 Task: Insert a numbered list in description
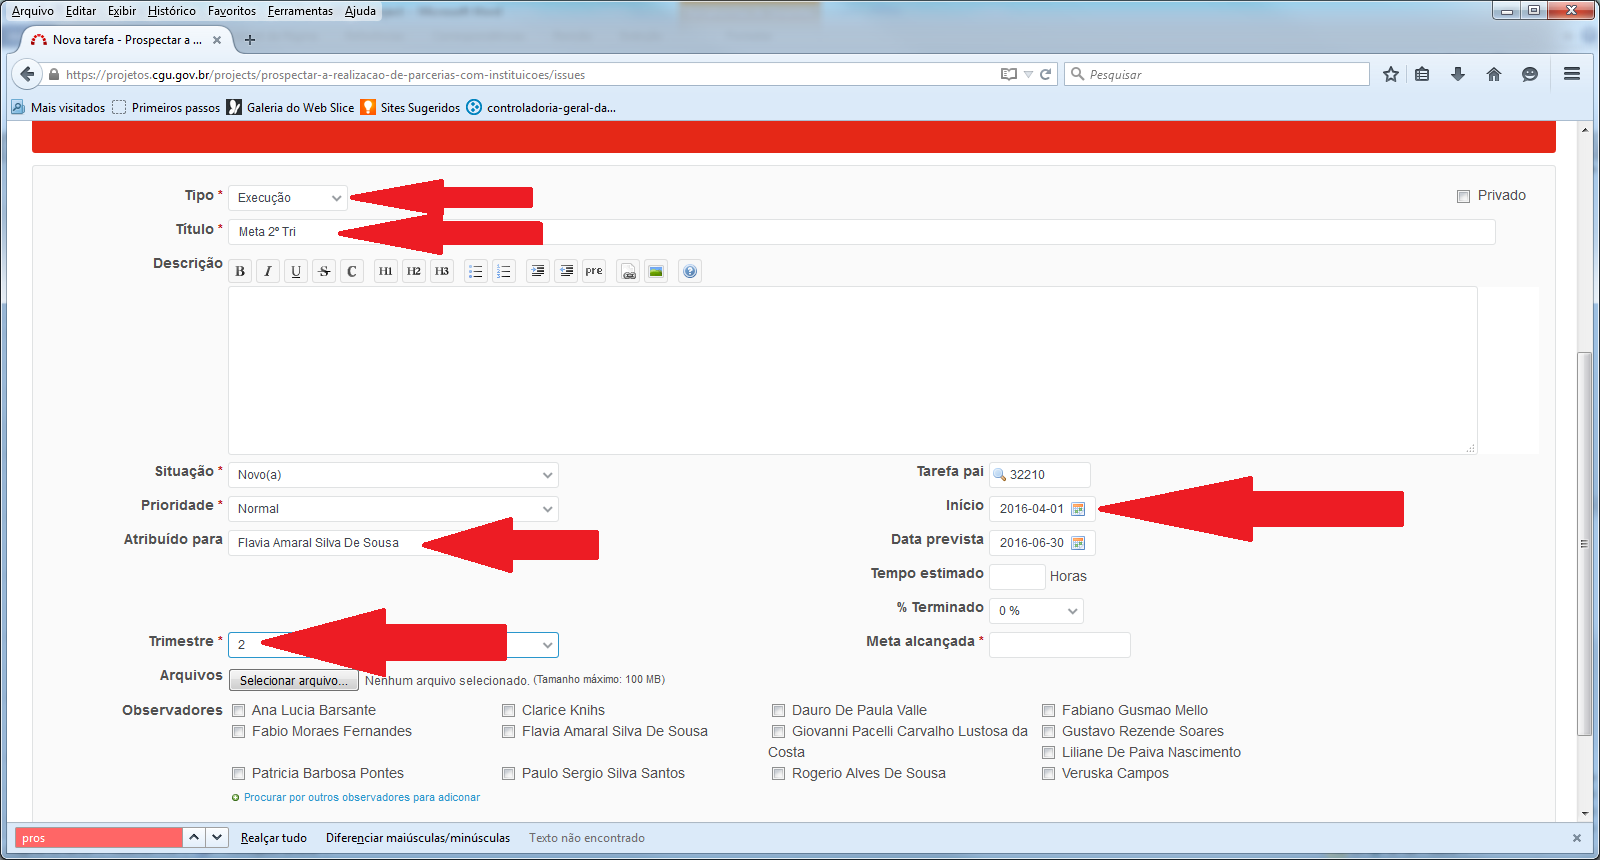[x=504, y=271]
